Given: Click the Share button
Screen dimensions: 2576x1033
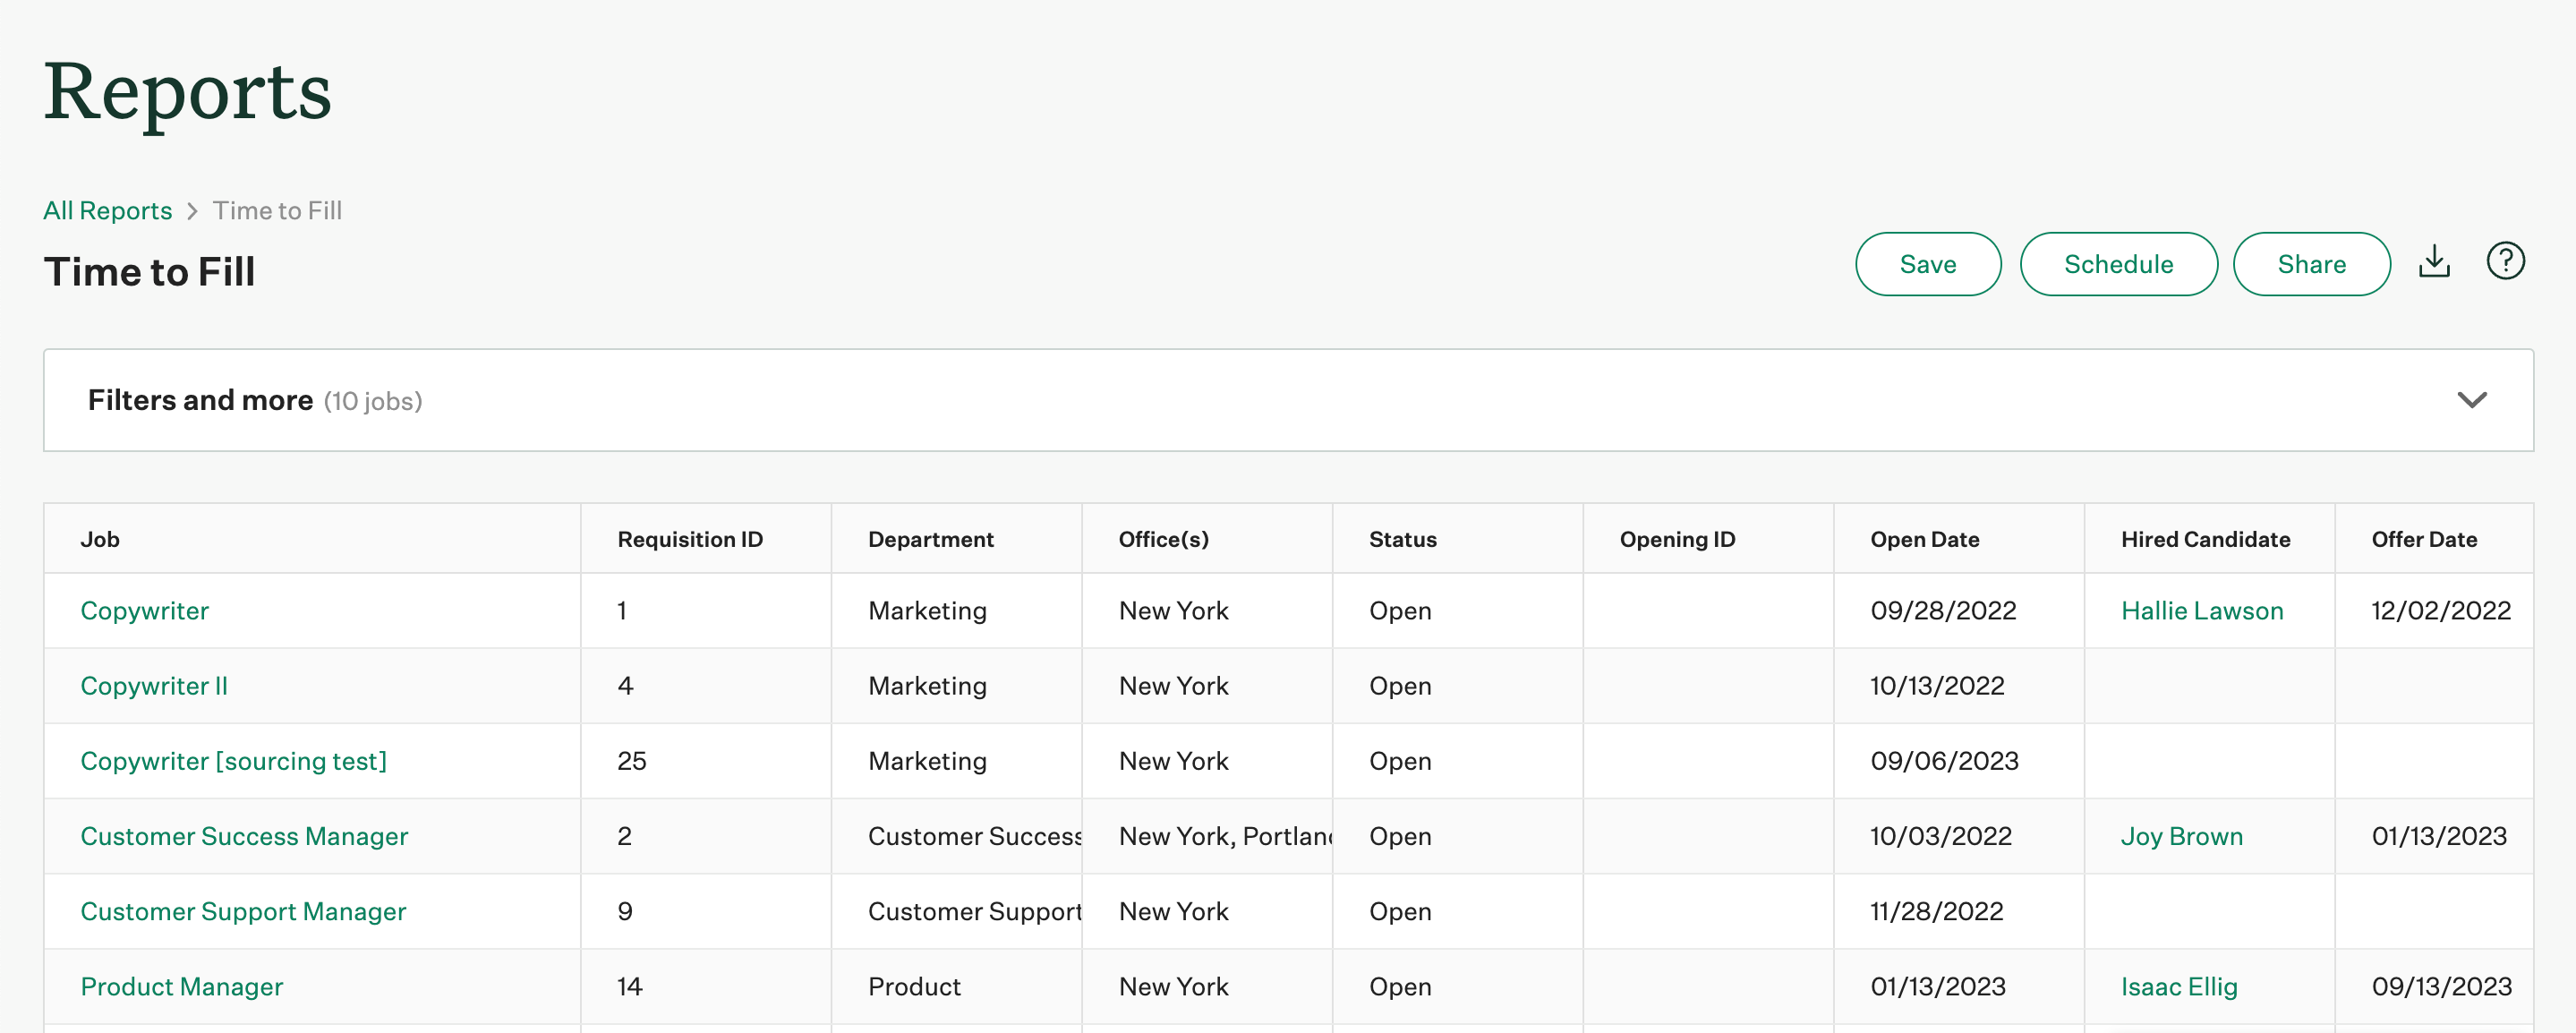Looking at the screenshot, I should [2311, 264].
